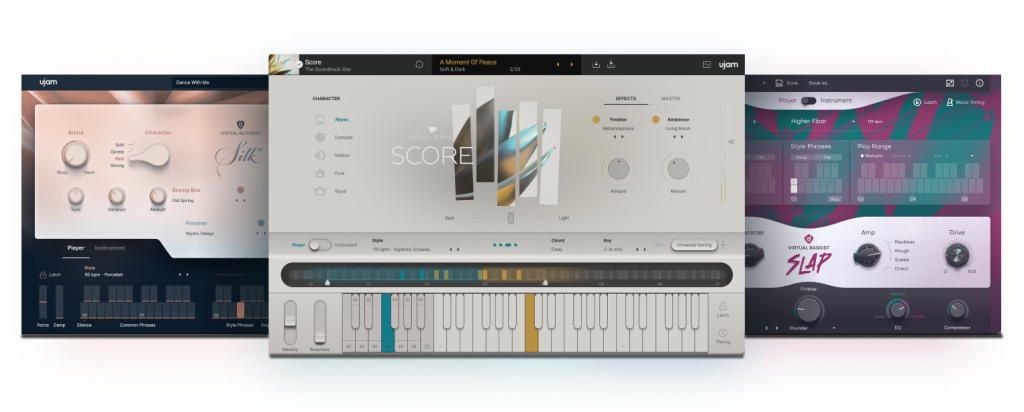The image size is (1024, 412).
Task: Click the Micro Timing metronome icon in Slap
Action: pos(949,101)
